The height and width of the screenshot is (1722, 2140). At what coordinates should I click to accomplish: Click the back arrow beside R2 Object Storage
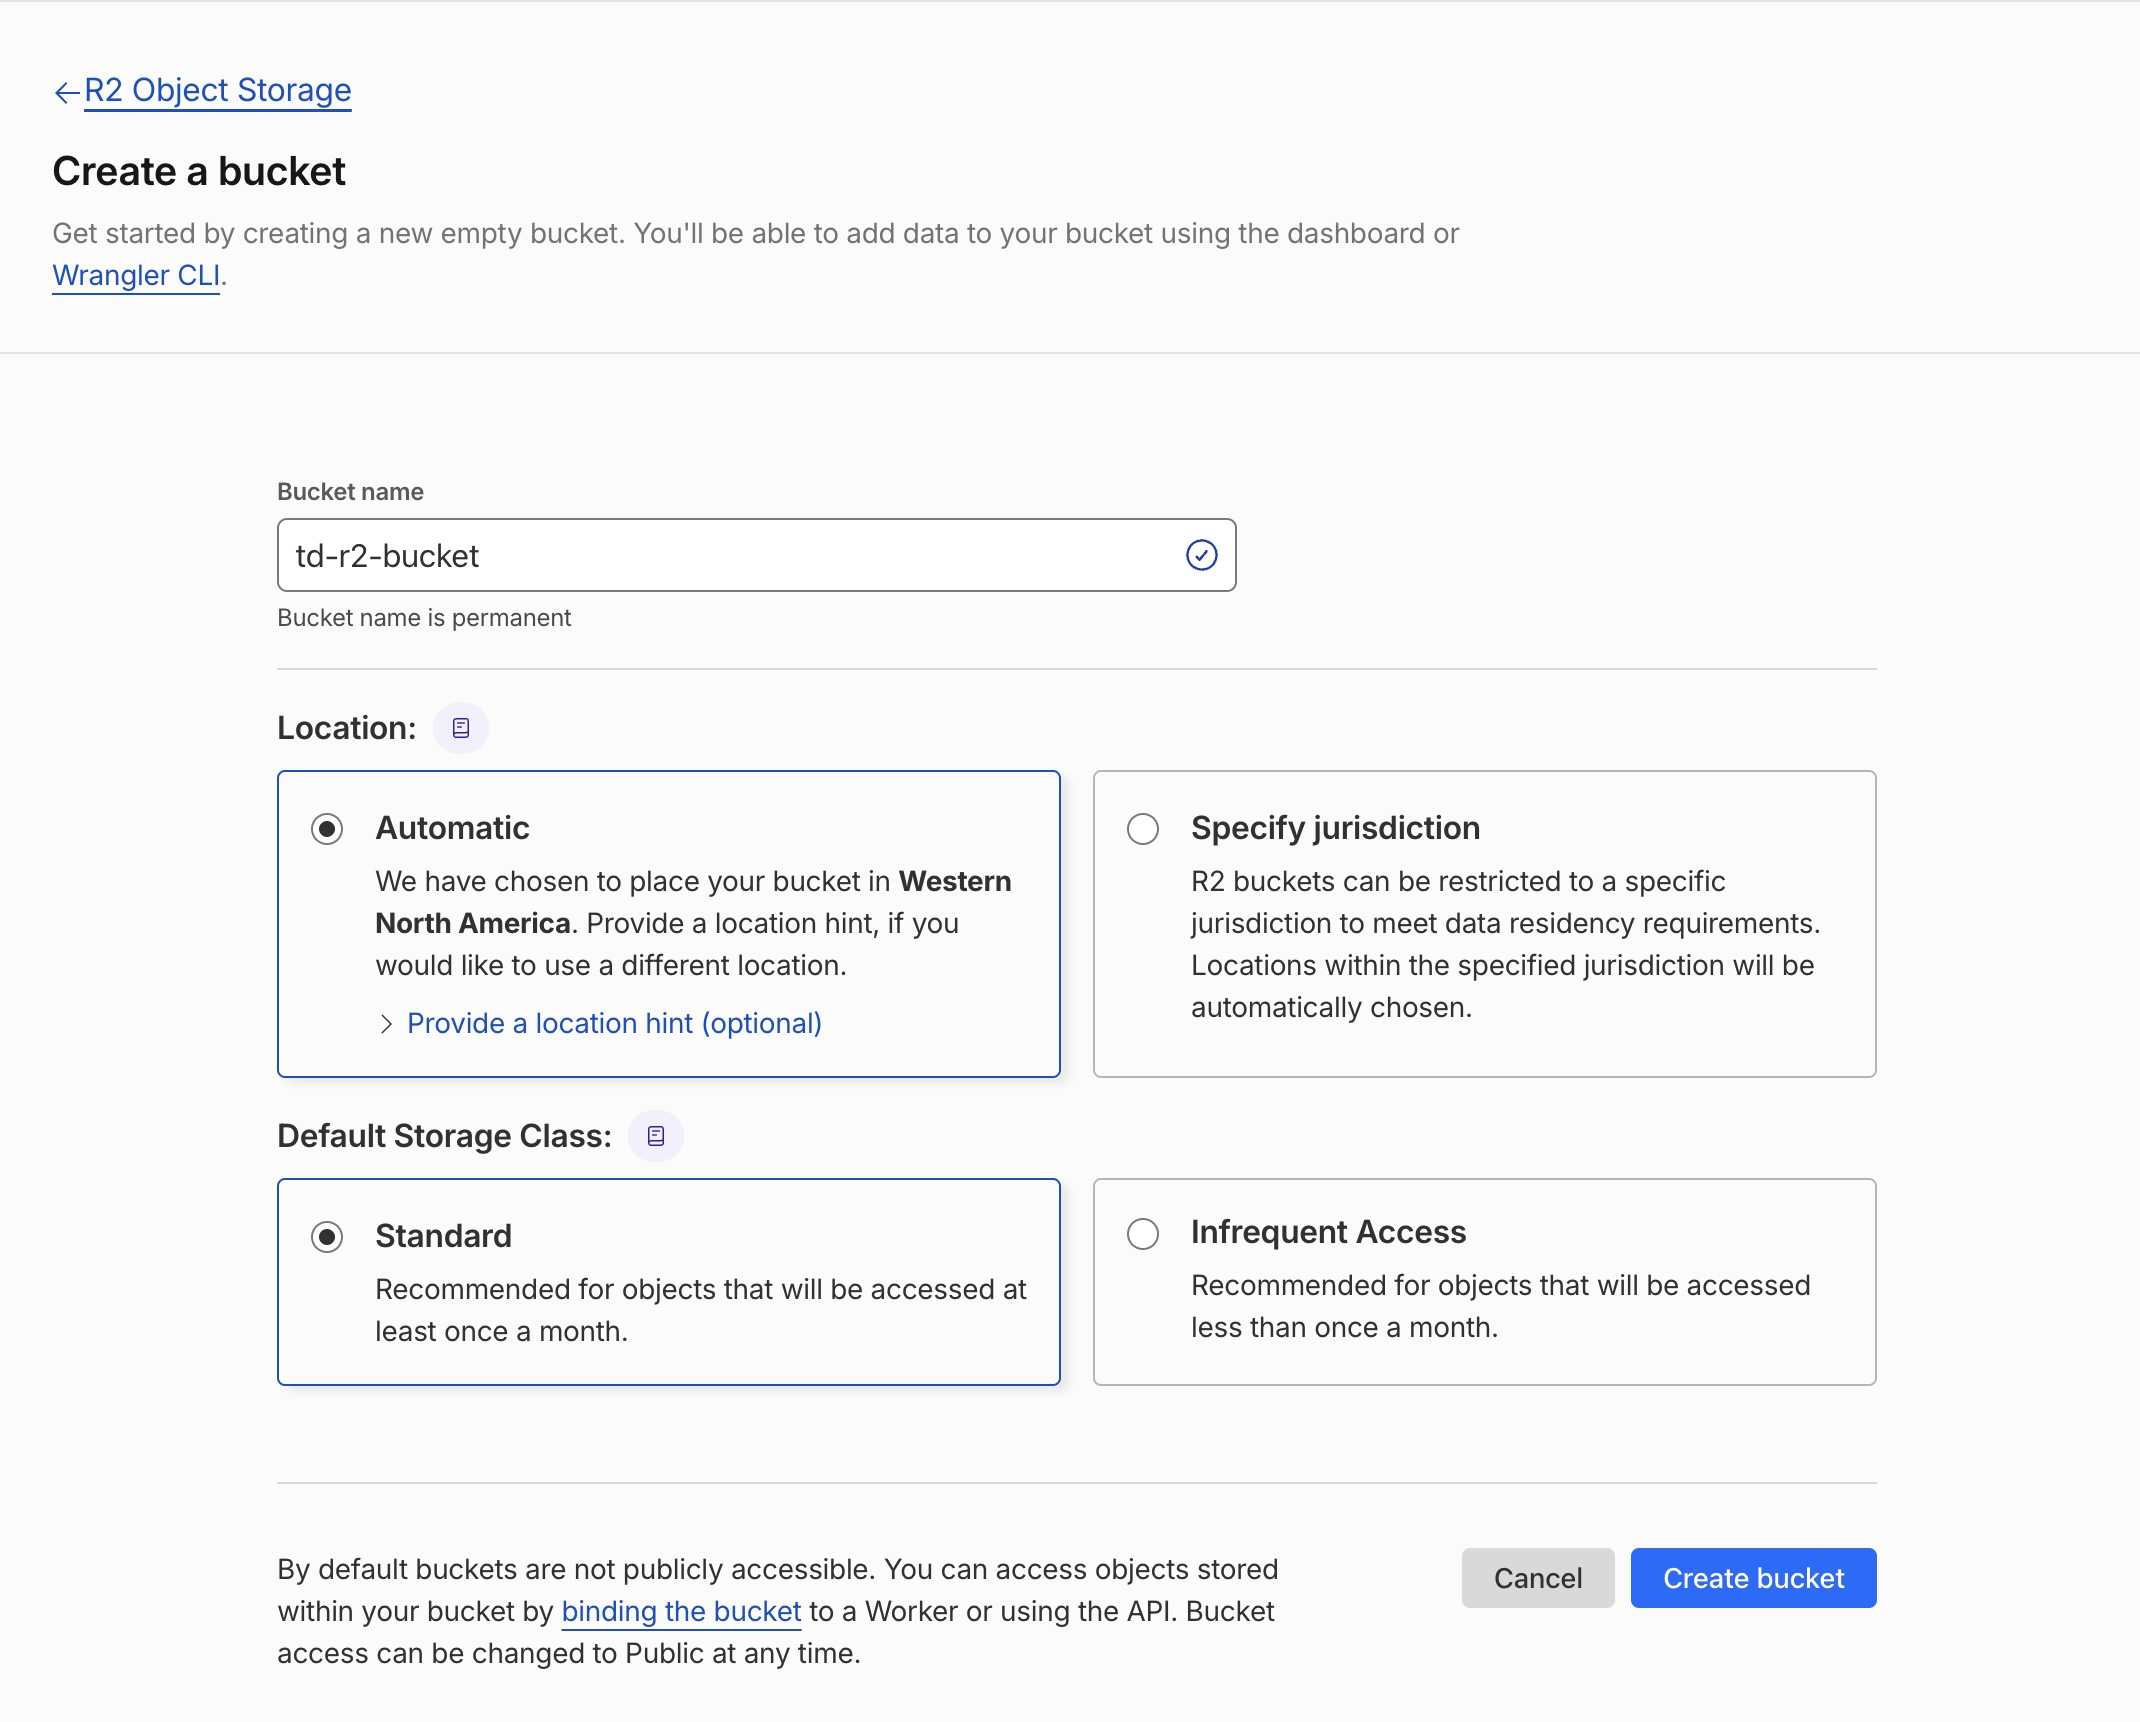tap(66, 92)
